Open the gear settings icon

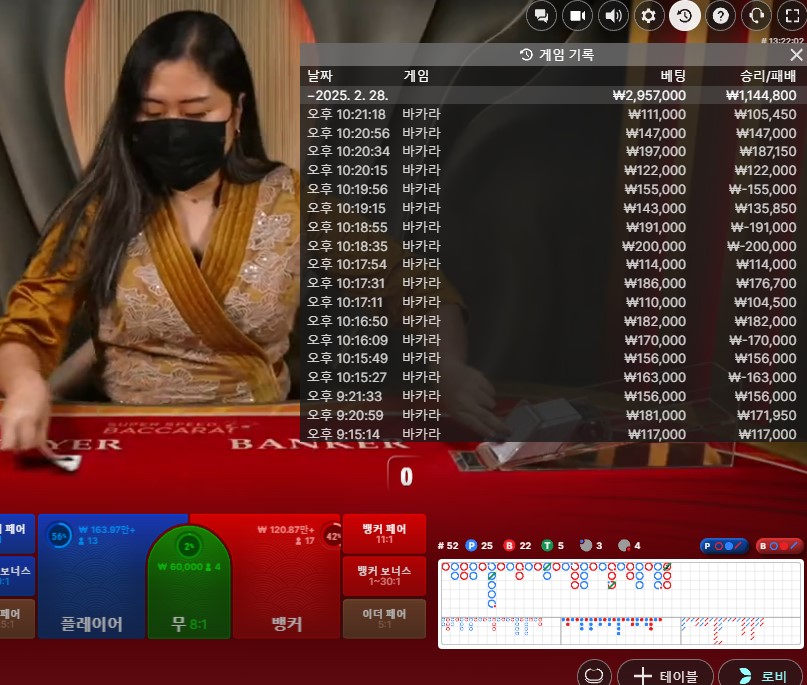tap(649, 15)
